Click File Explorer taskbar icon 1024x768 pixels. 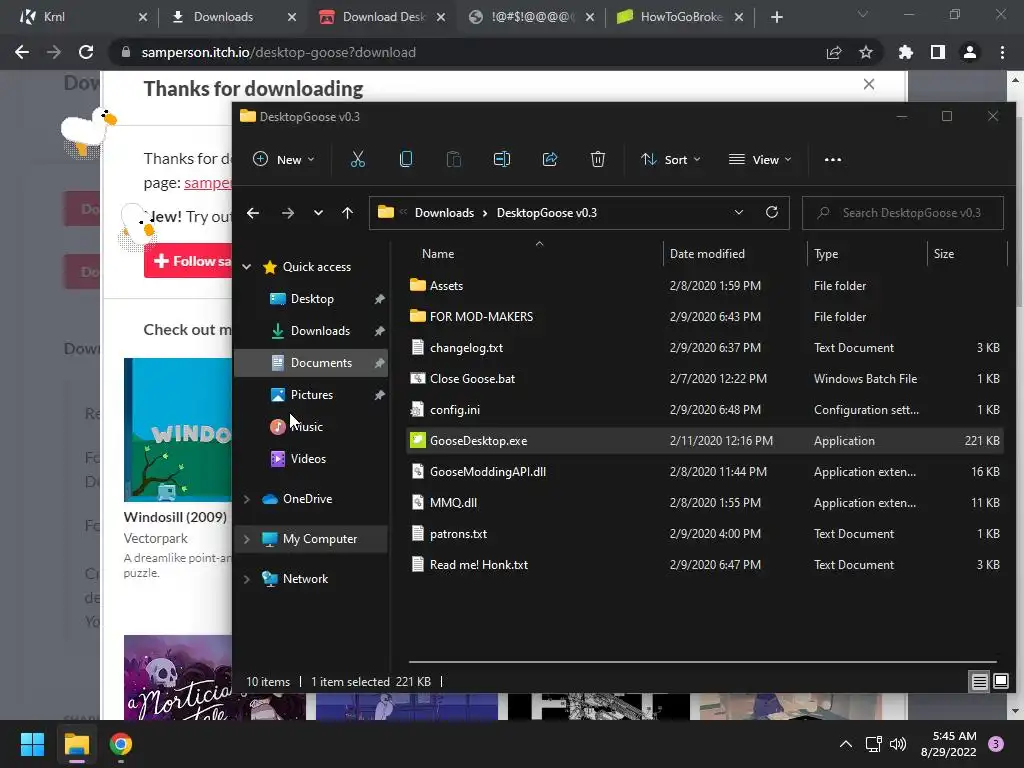(76, 744)
